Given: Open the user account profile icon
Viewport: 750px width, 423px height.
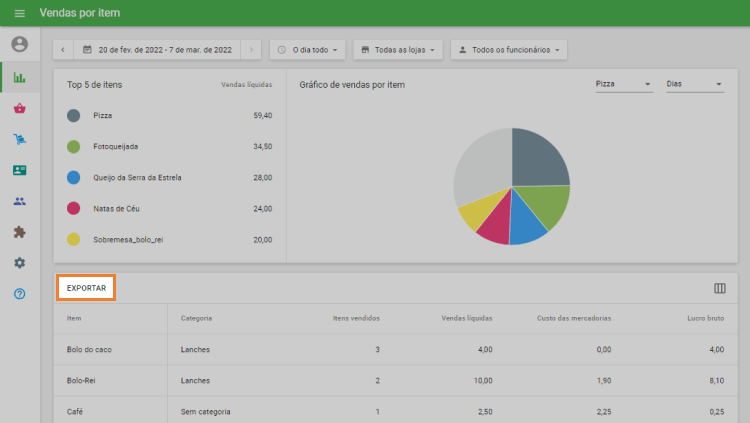Looking at the screenshot, I should (19, 44).
